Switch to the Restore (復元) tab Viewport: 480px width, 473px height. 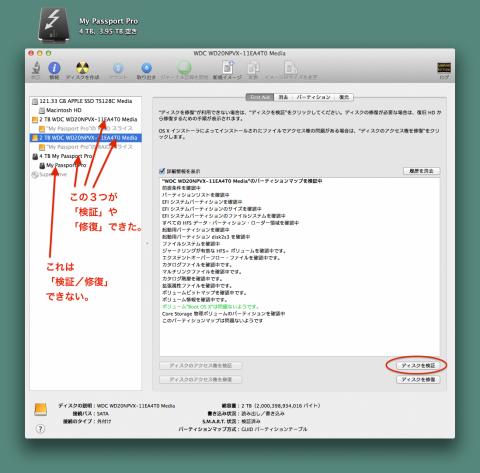click(x=344, y=97)
